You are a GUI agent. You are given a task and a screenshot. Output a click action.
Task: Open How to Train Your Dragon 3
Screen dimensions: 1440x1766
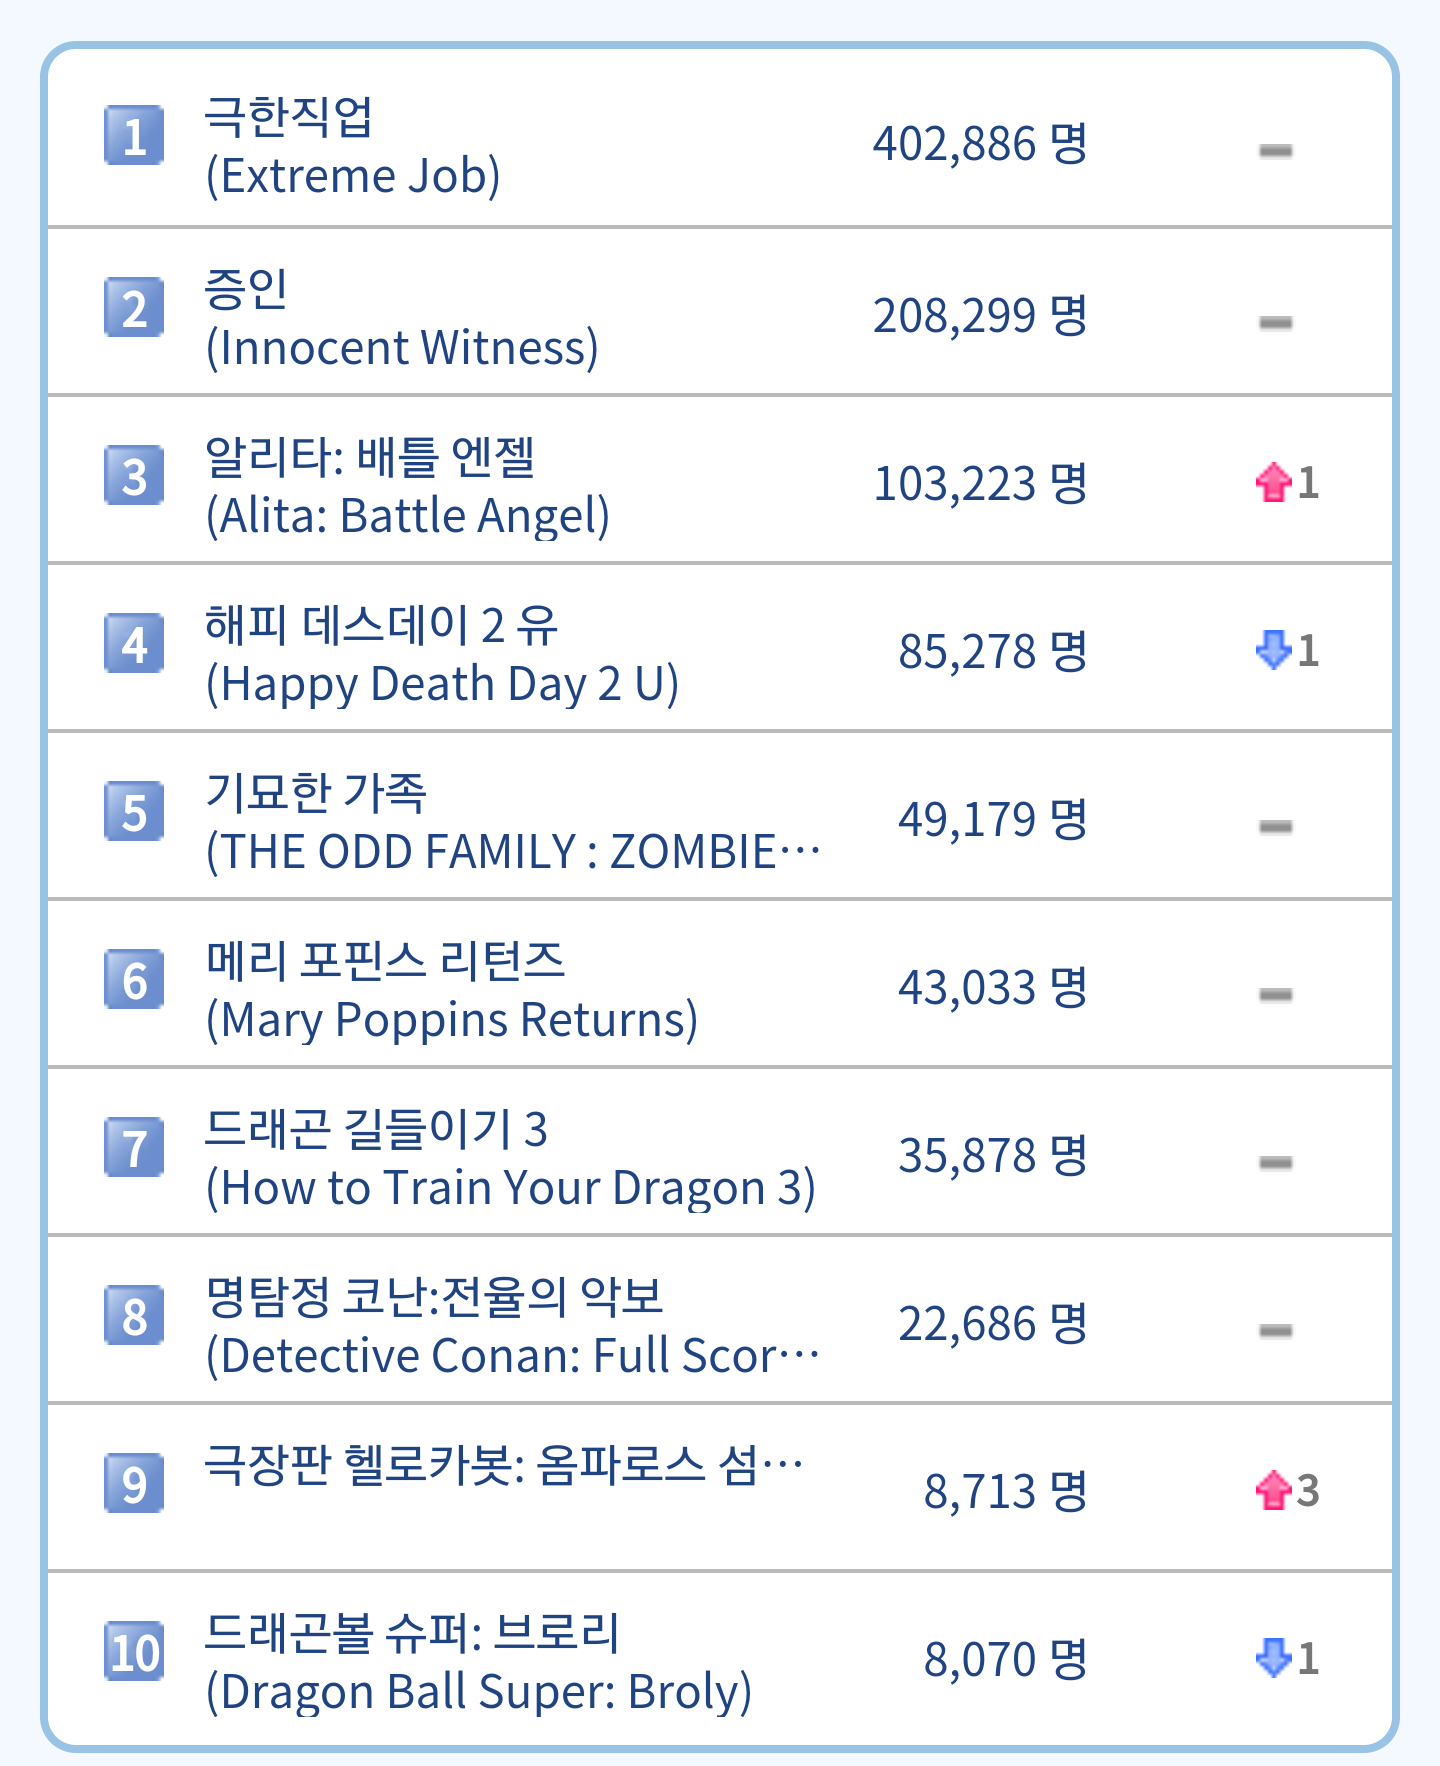click(x=510, y=1158)
